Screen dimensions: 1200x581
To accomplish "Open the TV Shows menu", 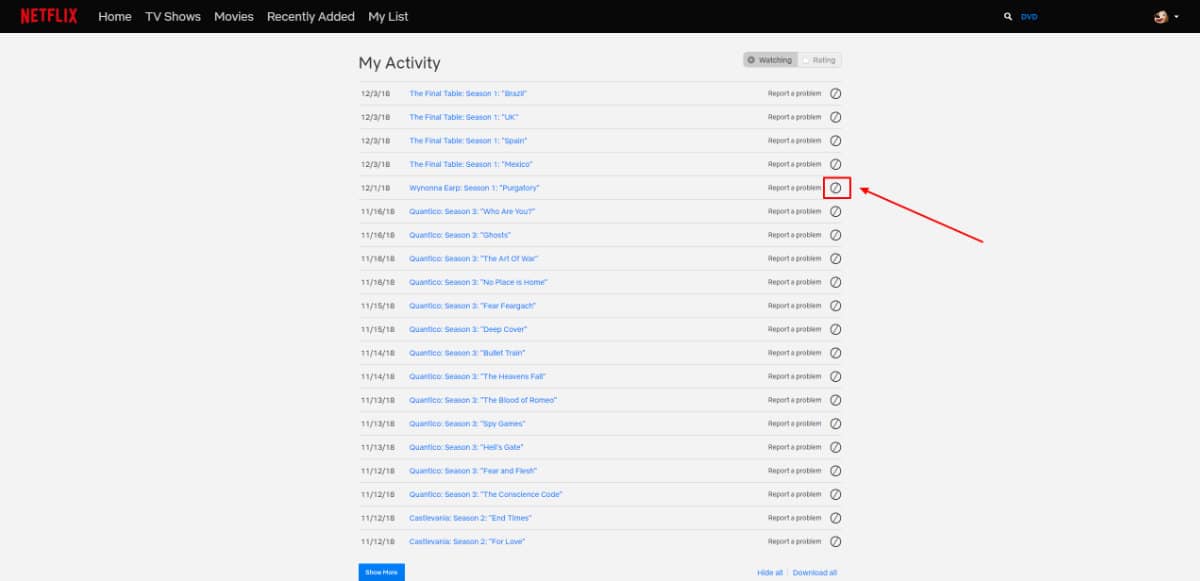I will click(x=172, y=16).
